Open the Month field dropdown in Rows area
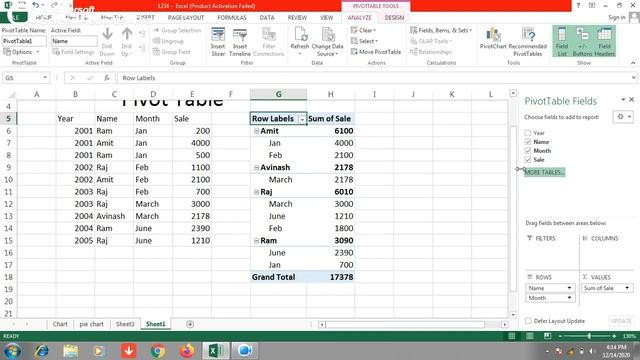 569,298
